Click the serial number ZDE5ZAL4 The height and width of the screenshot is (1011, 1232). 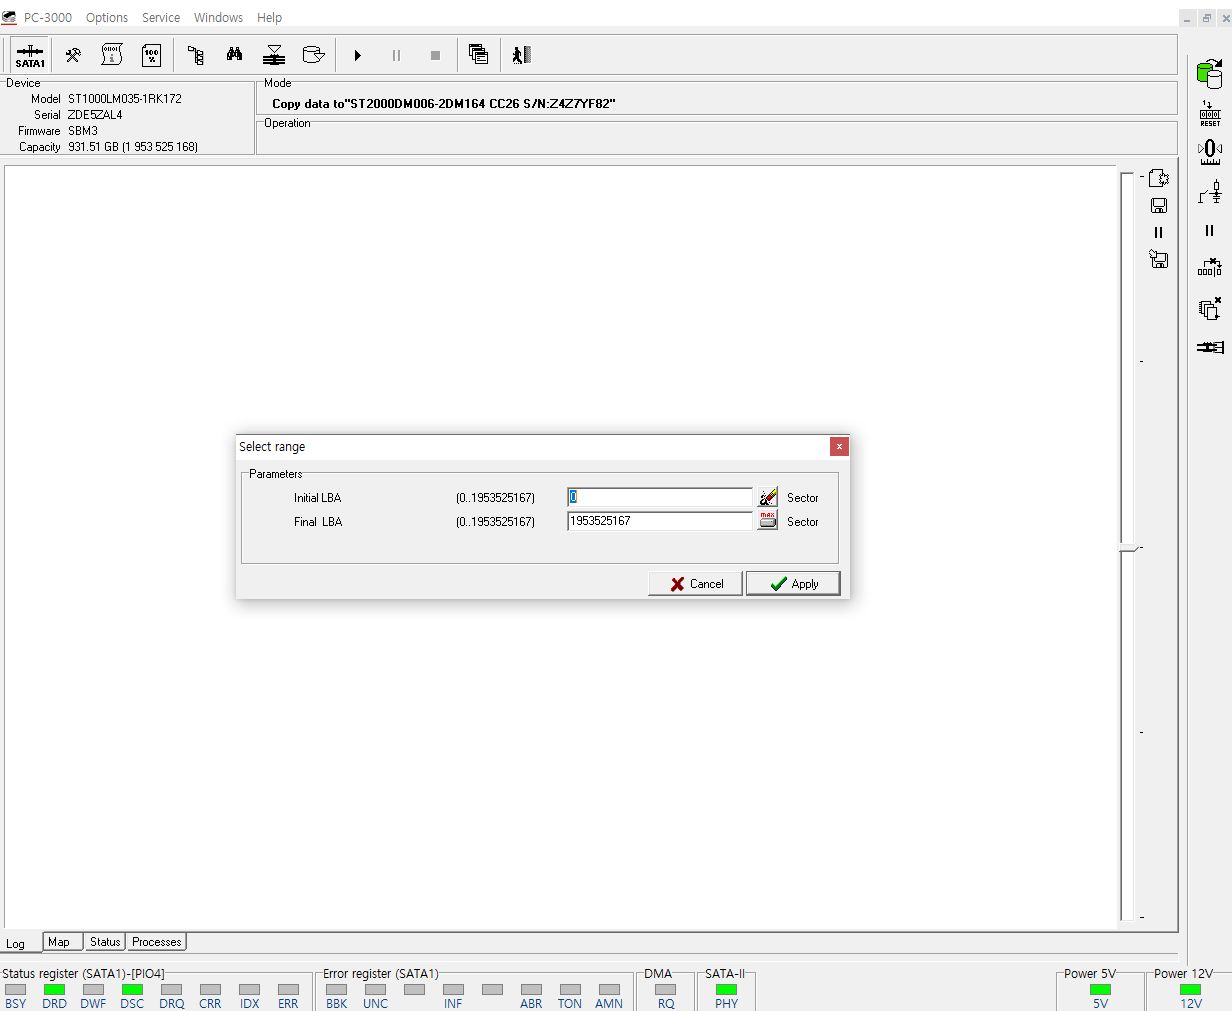[x=95, y=115]
